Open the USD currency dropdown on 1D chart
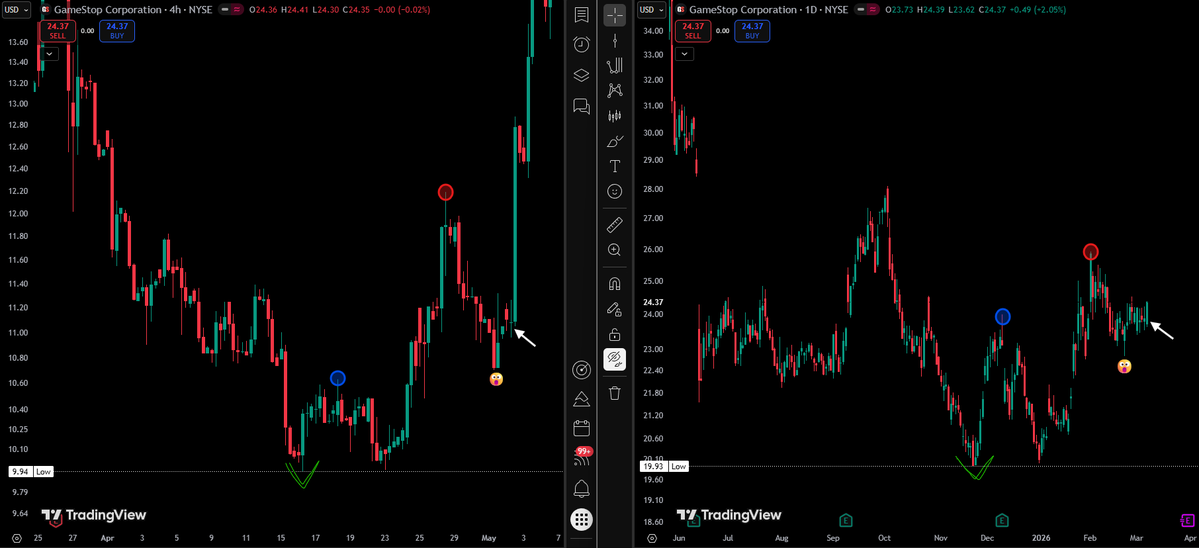Image resolution: width=1199 pixels, height=548 pixels. click(651, 10)
